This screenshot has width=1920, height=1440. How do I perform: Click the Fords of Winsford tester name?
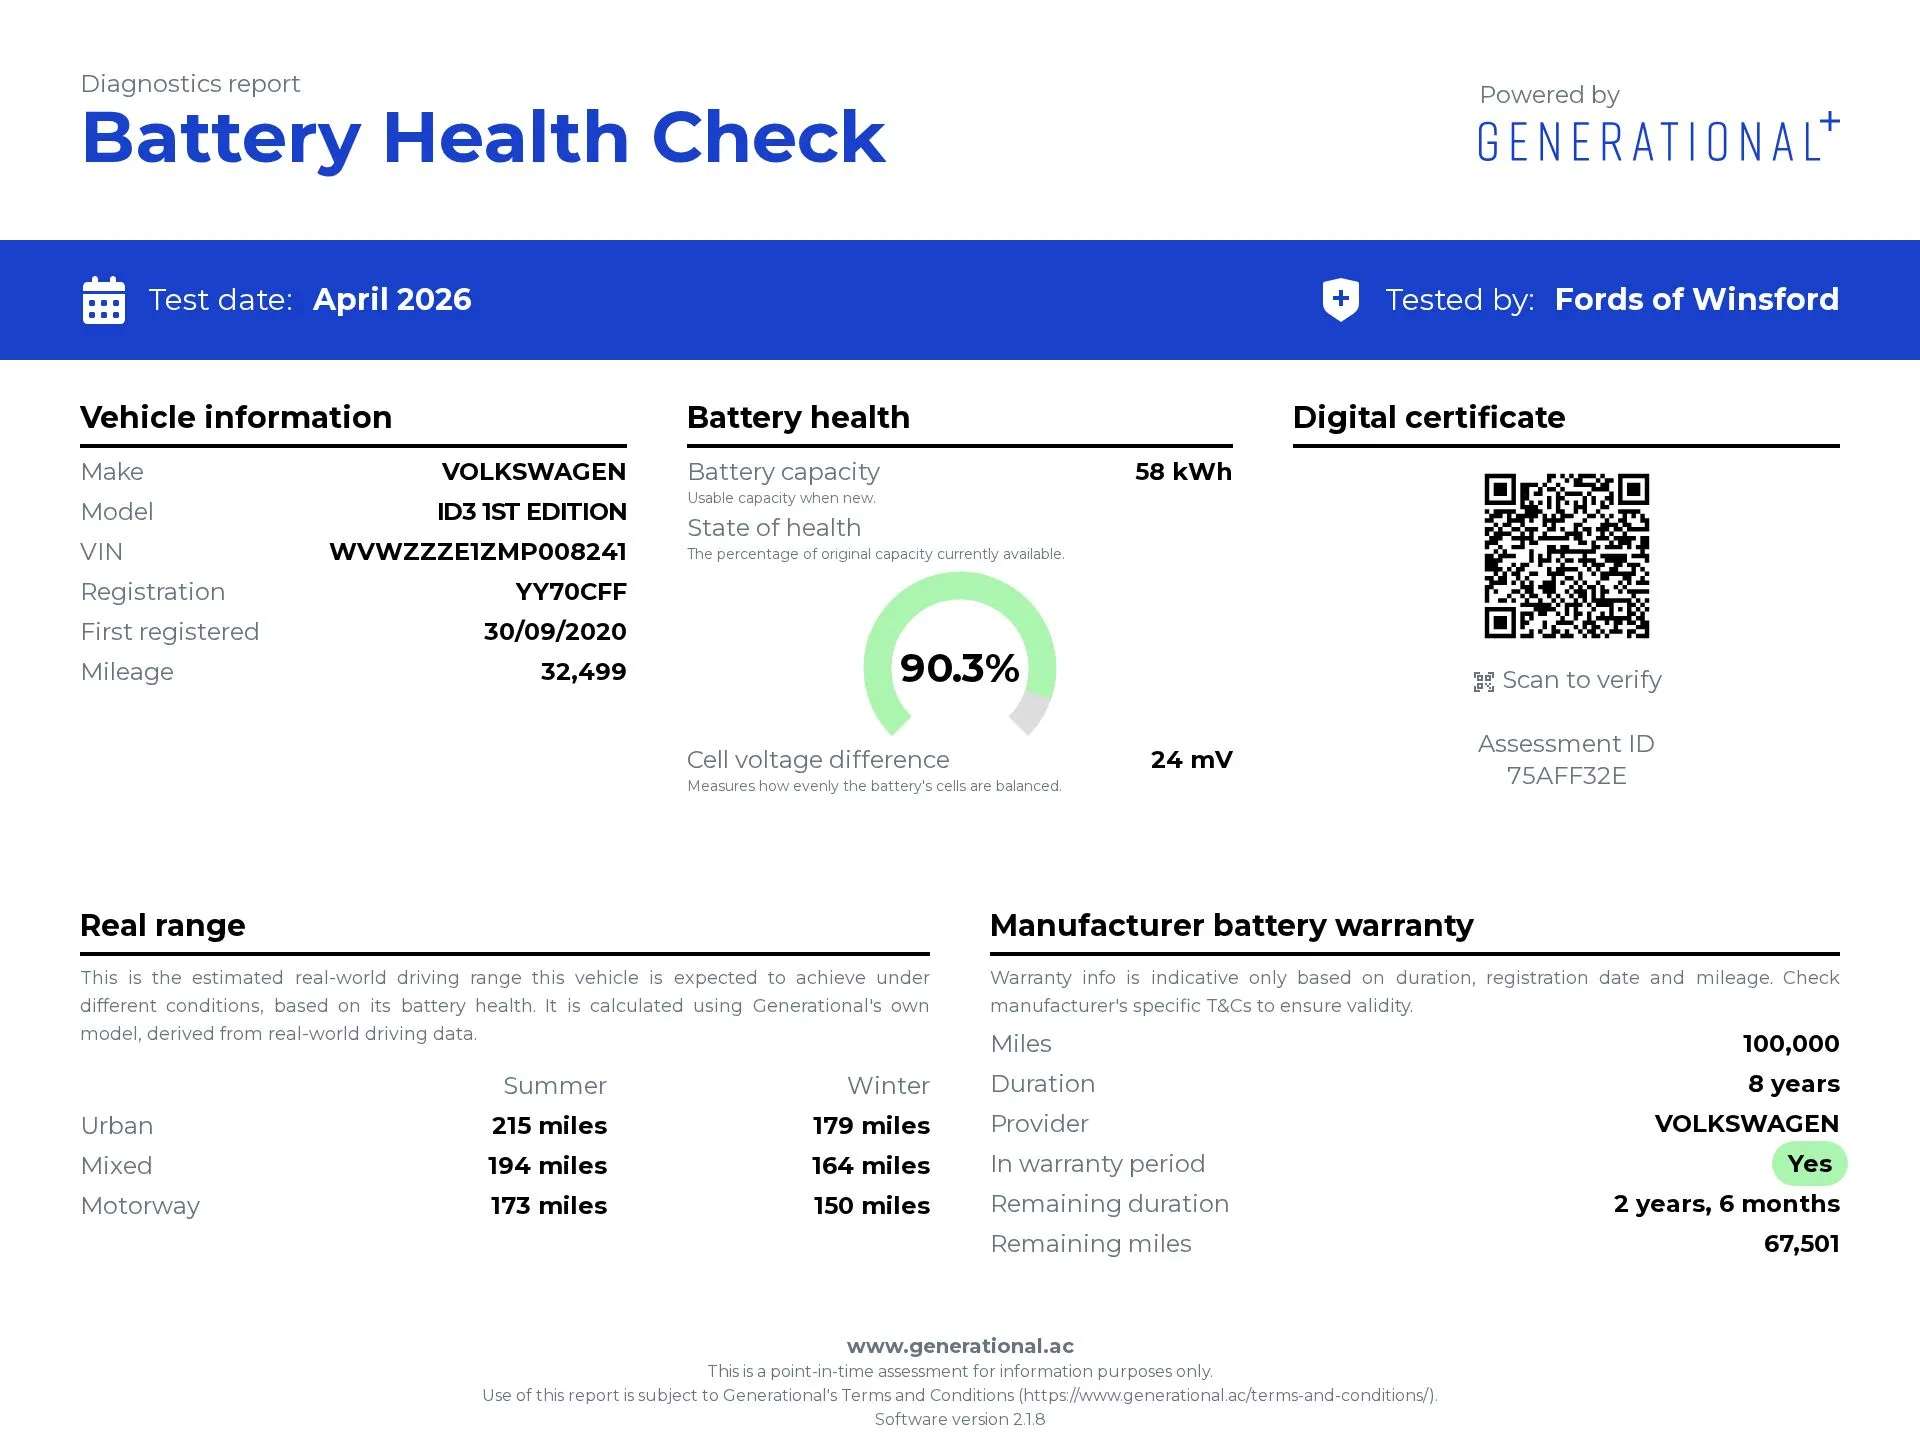pos(1696,300)
